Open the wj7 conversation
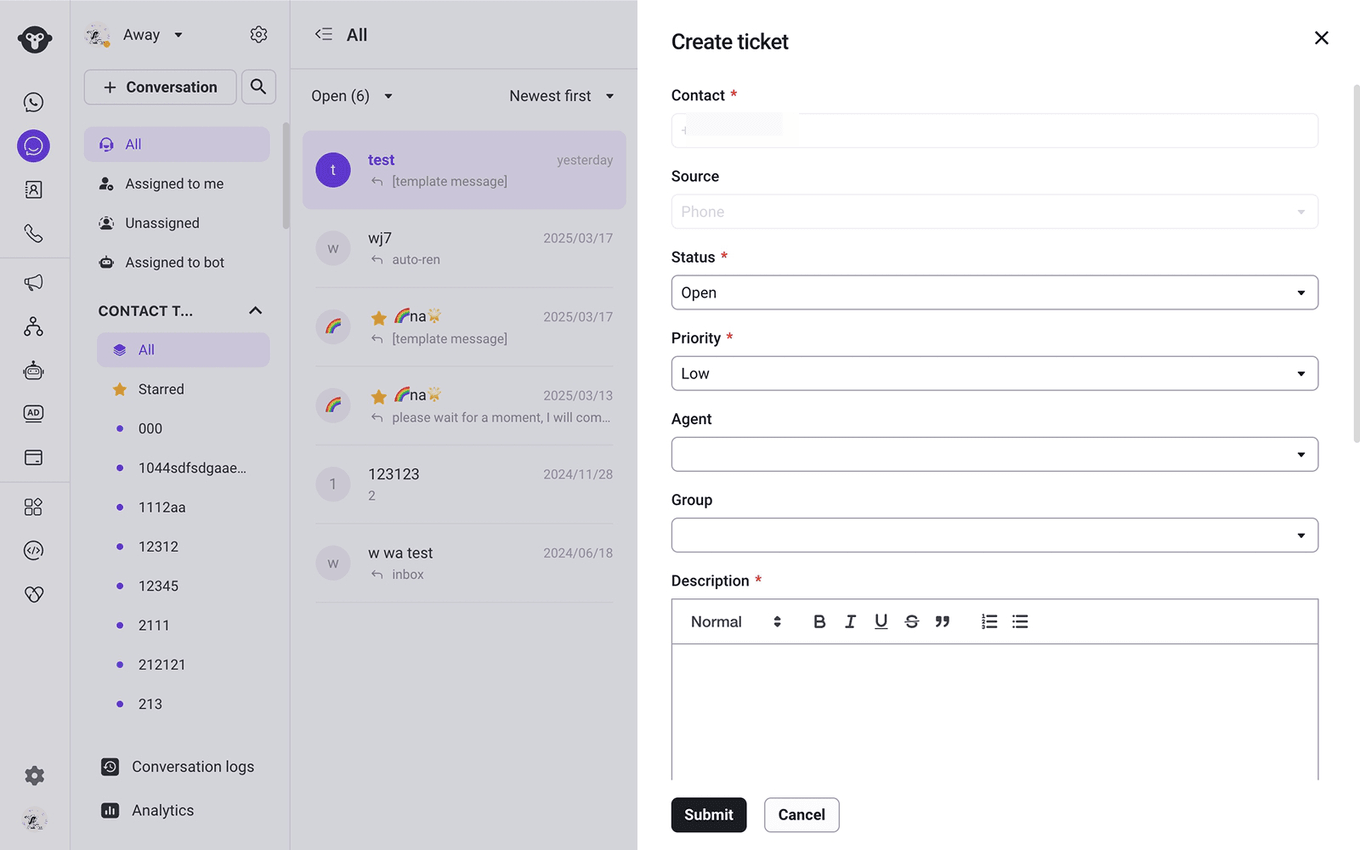The width and height of the screenshot is (1360, 850). [x=464, y=248]
